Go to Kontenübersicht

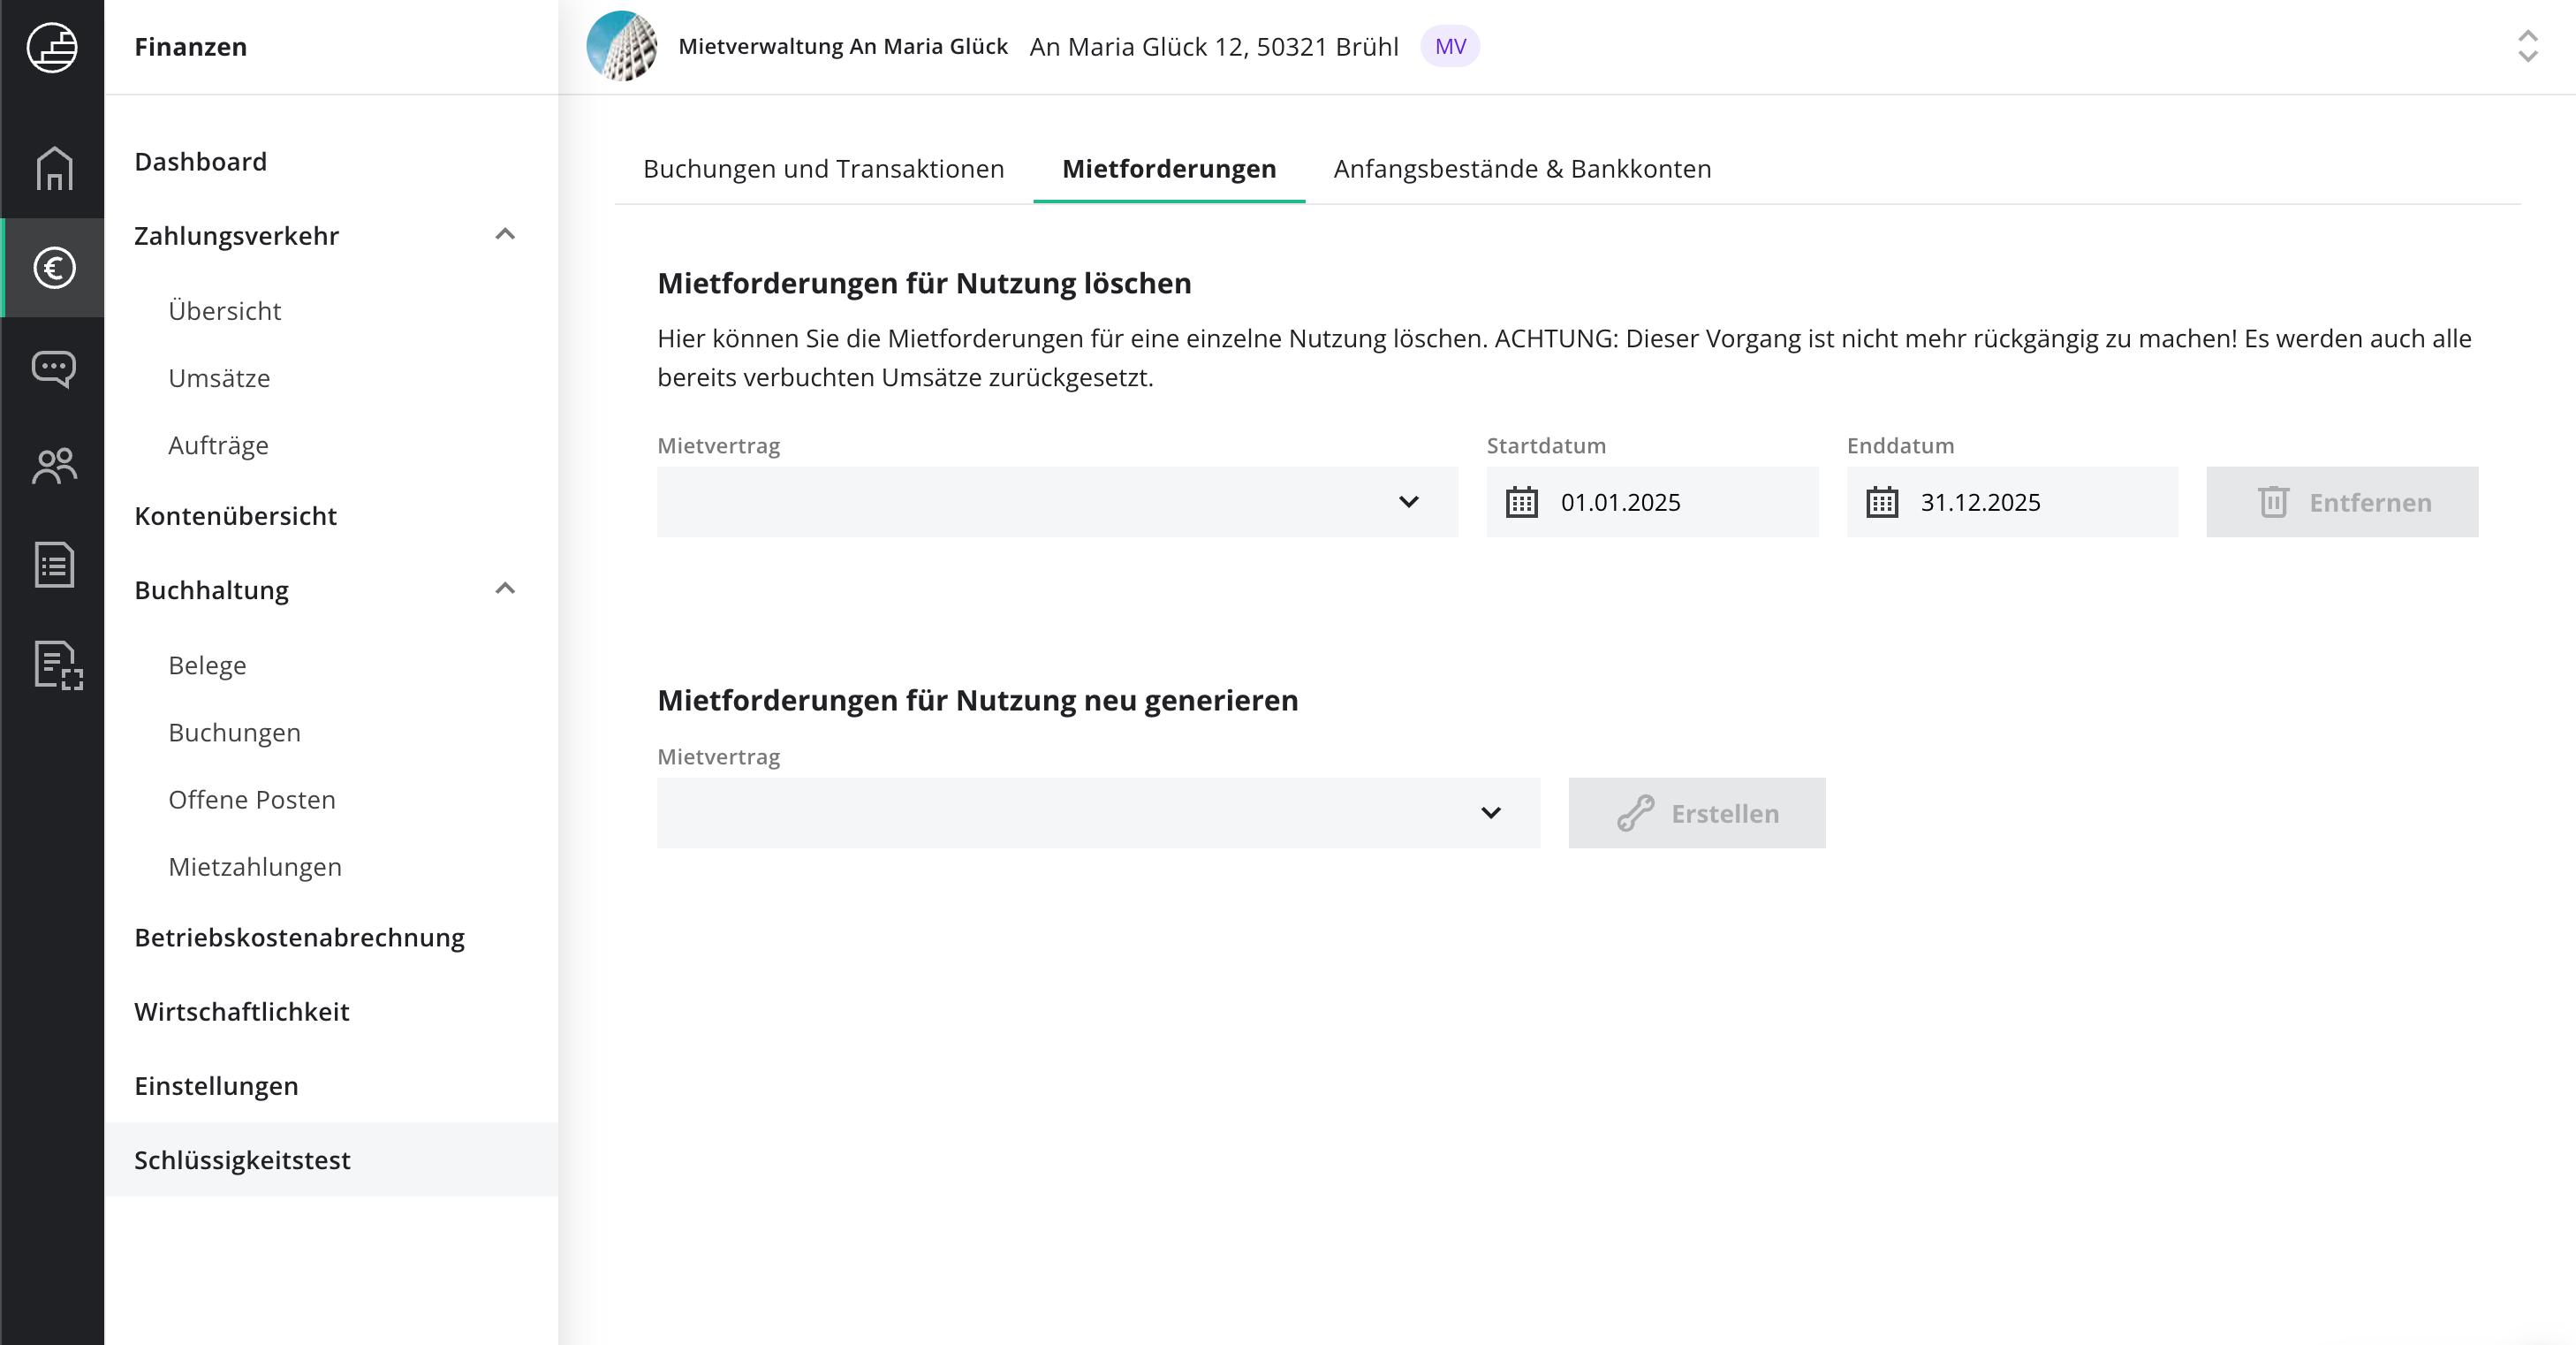coord(235,516)
